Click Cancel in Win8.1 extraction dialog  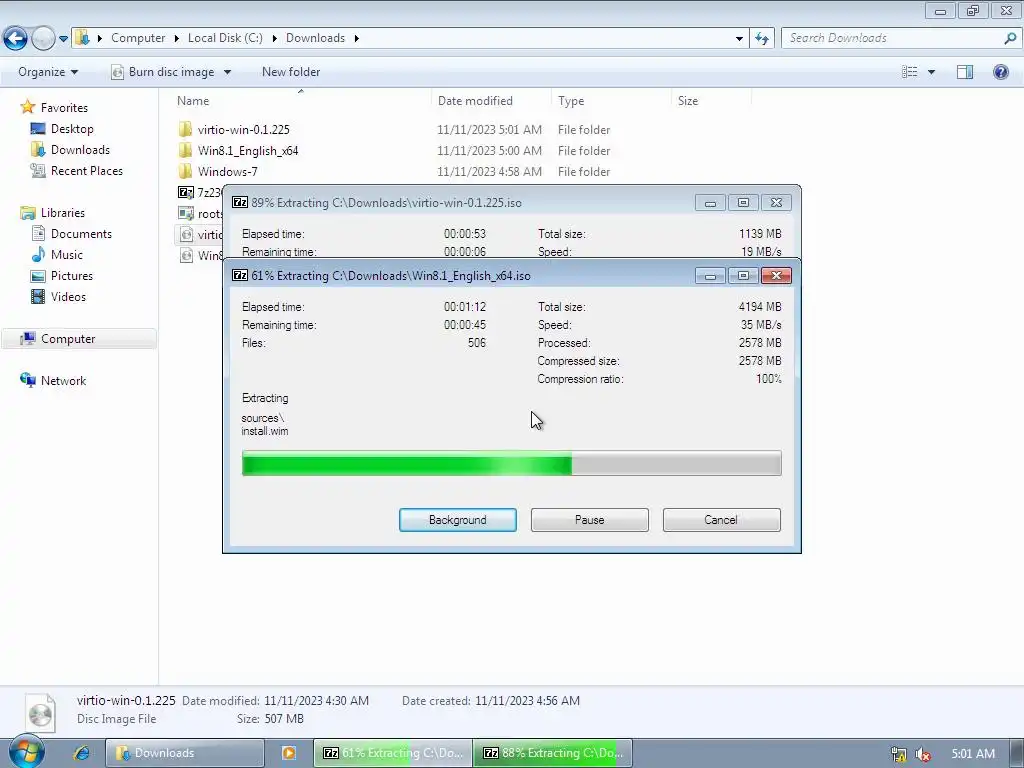click(721, 520)
